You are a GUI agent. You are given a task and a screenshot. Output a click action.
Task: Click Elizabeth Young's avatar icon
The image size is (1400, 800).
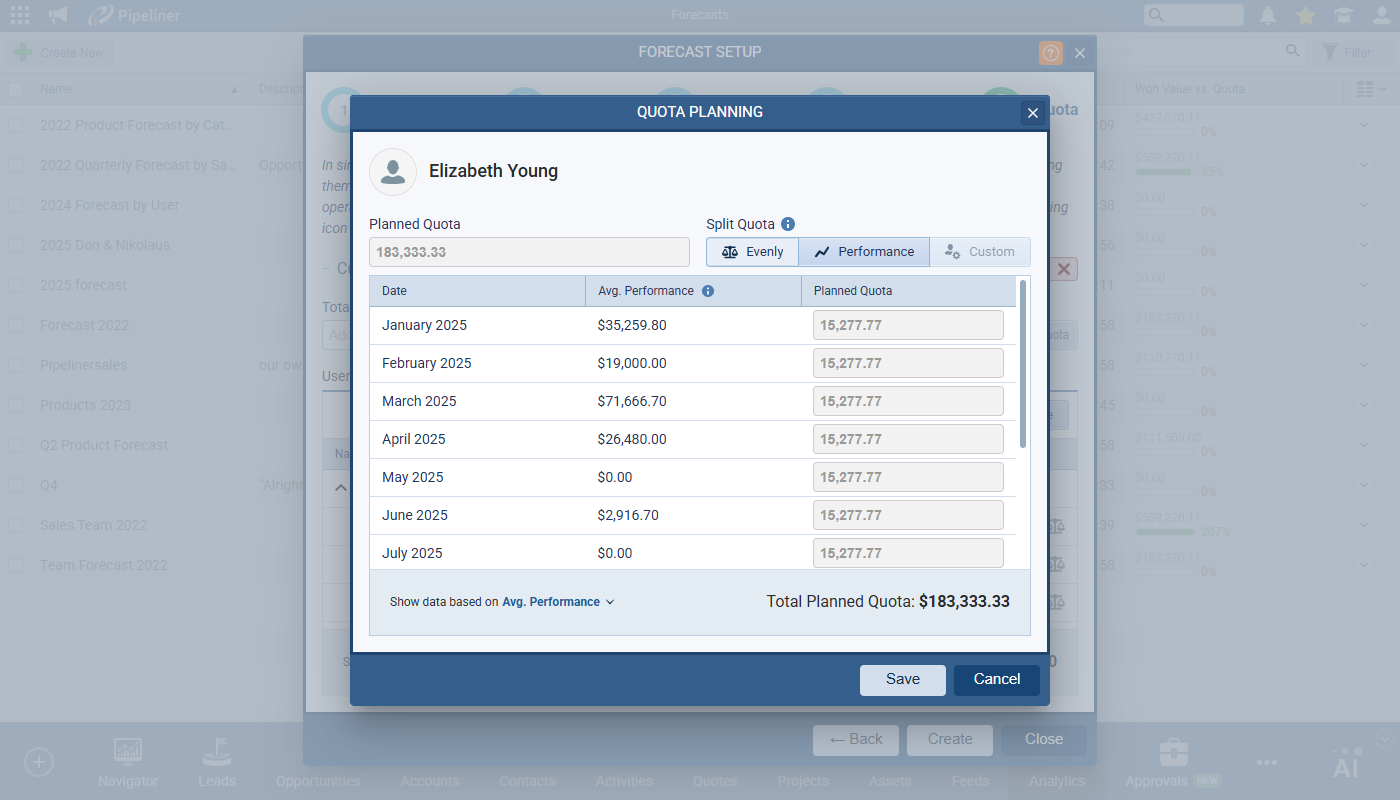[393, 172]
